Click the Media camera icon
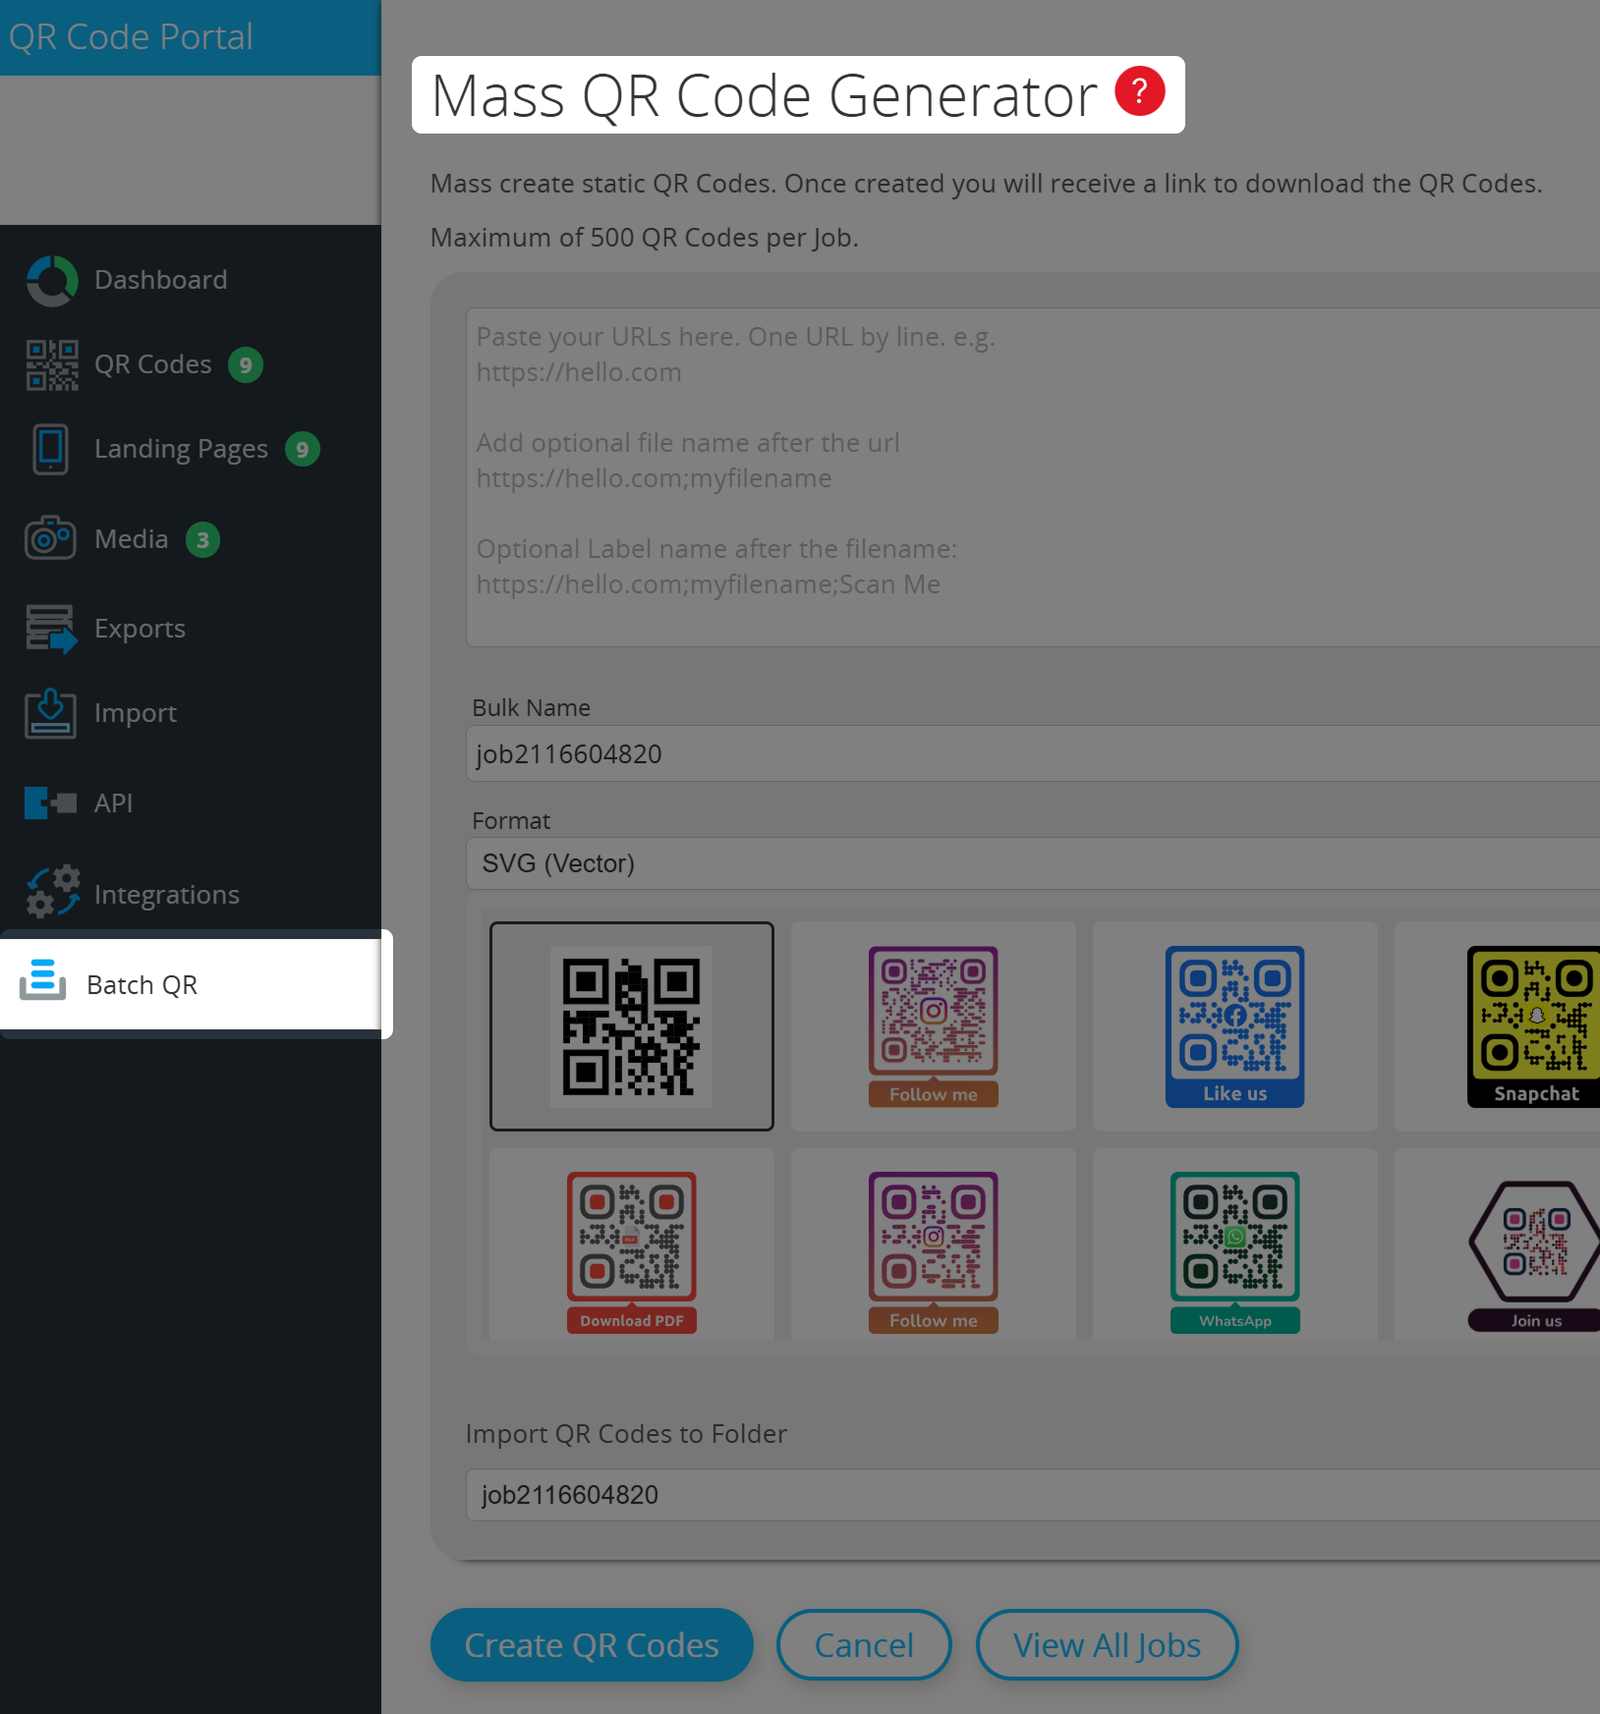The width and height of the screenshot is (1600, 1714). point(49,538)
